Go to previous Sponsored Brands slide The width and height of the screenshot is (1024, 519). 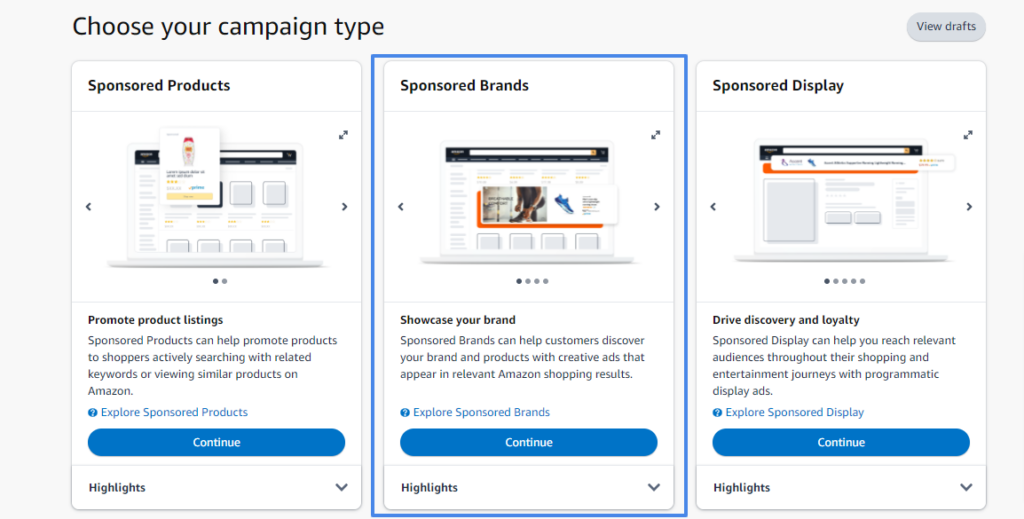click(x=401, y=207)
